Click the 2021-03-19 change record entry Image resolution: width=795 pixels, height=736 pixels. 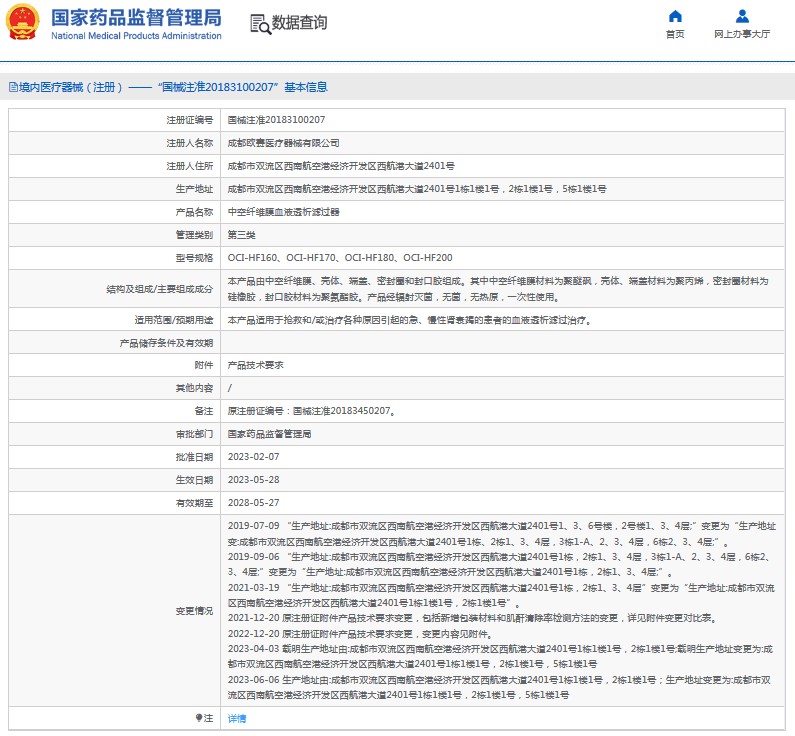click(501, 595)
